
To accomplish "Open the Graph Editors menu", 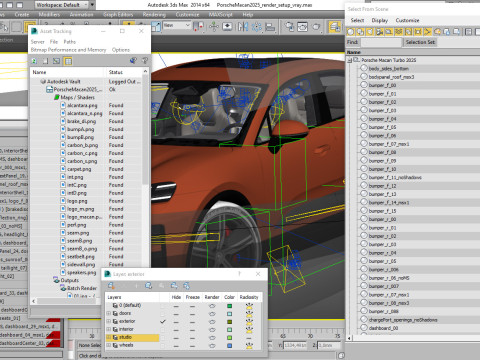I will pyautogui.click(x=118, y=15).
